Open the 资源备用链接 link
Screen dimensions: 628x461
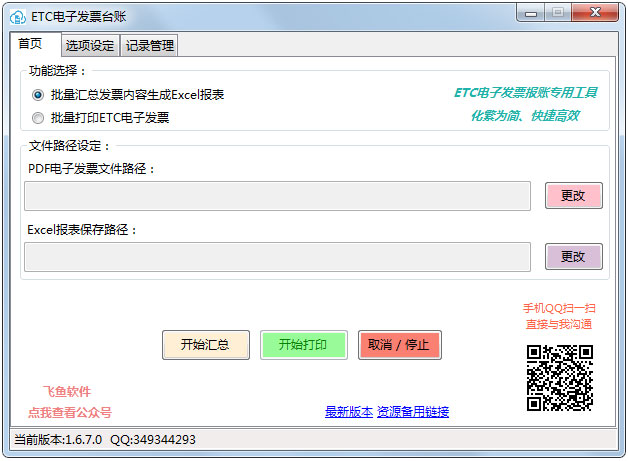413,412
